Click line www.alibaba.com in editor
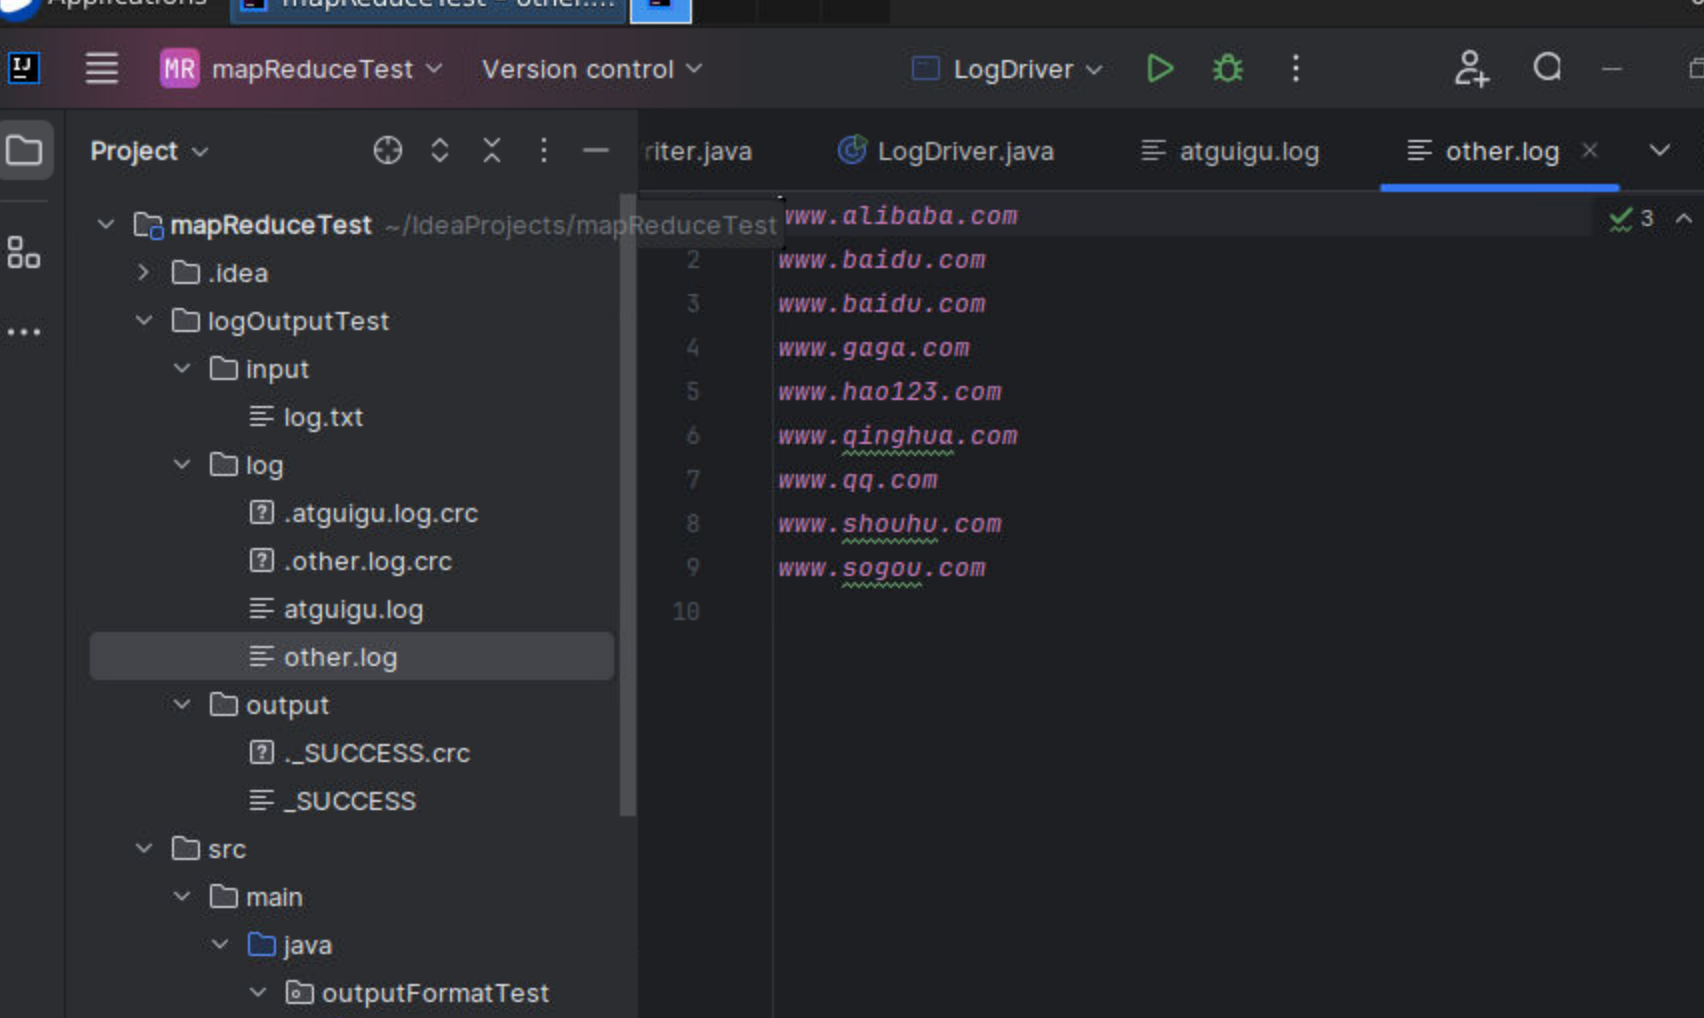 point(900,216)
